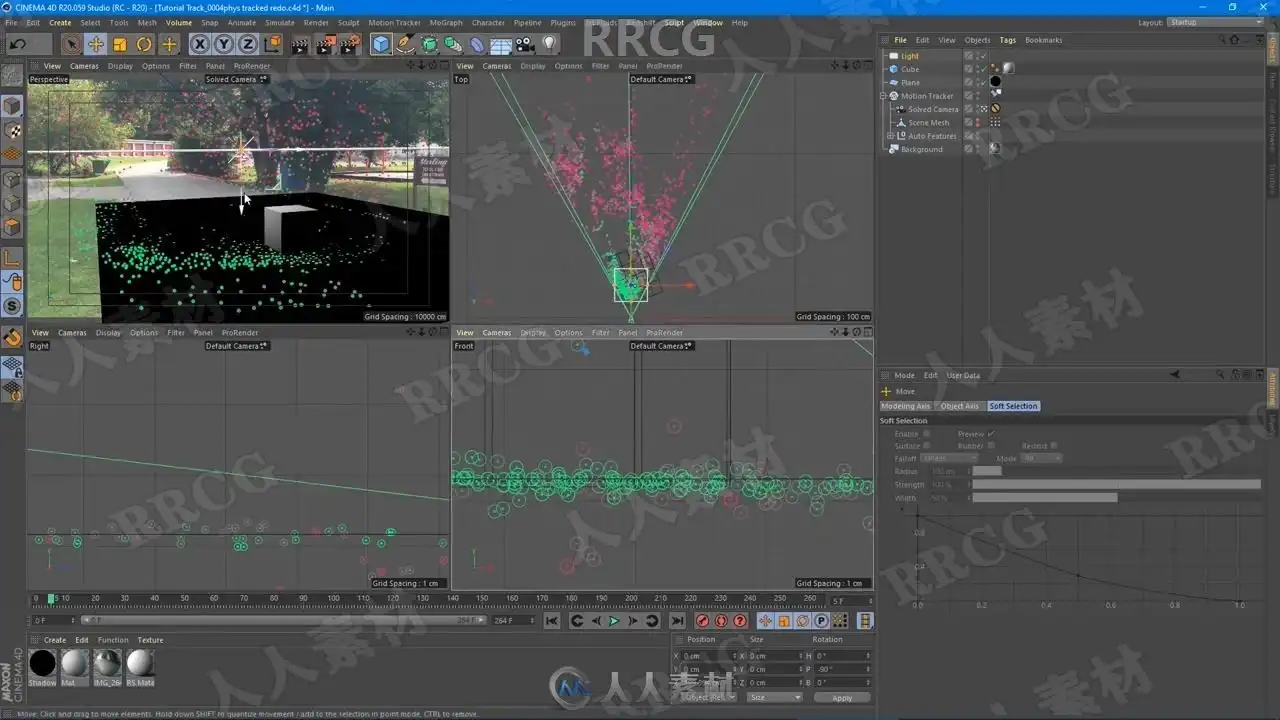The image size is (1280, 720).
Task: Toggle the Y axis lock
Action: pos(224,44)
